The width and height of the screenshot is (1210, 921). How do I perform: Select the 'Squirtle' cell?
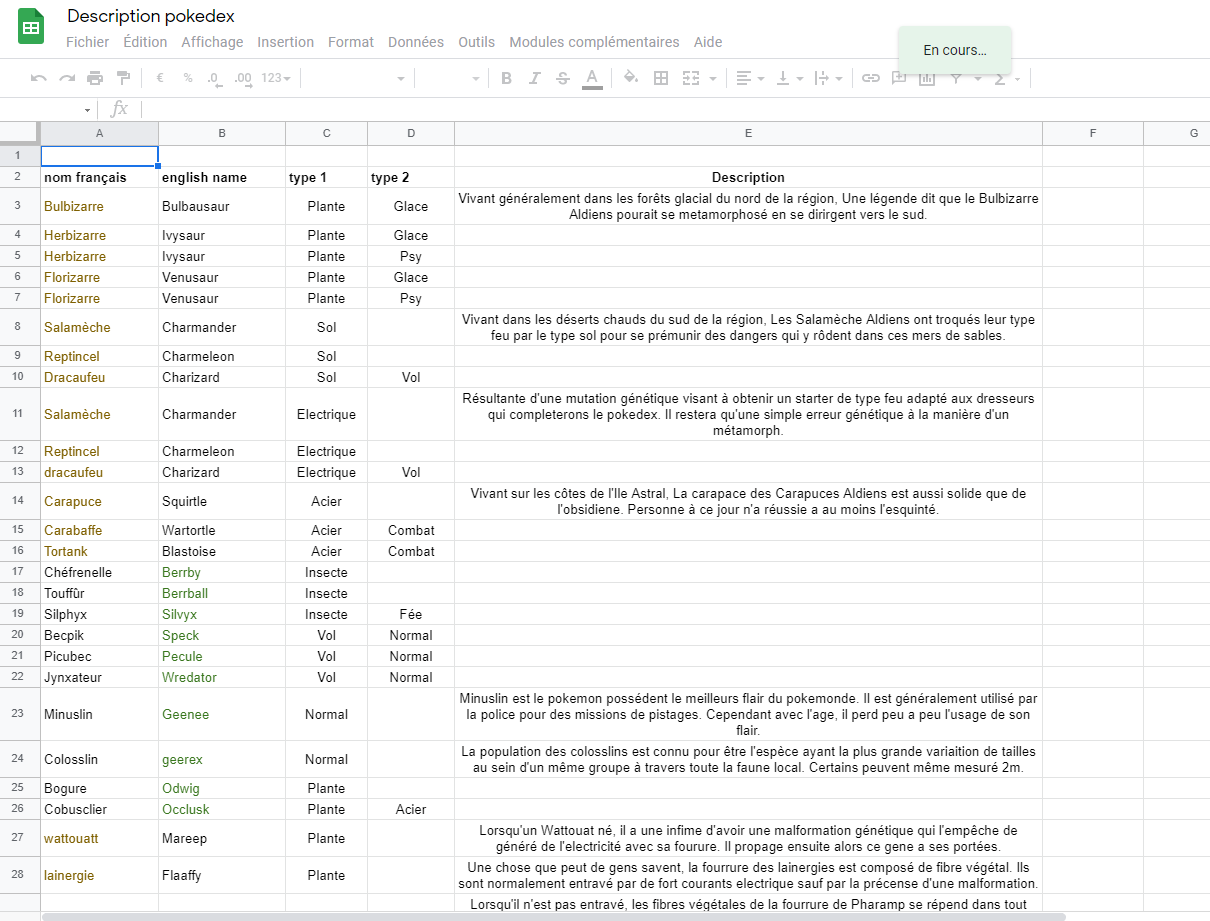point(222,501)
